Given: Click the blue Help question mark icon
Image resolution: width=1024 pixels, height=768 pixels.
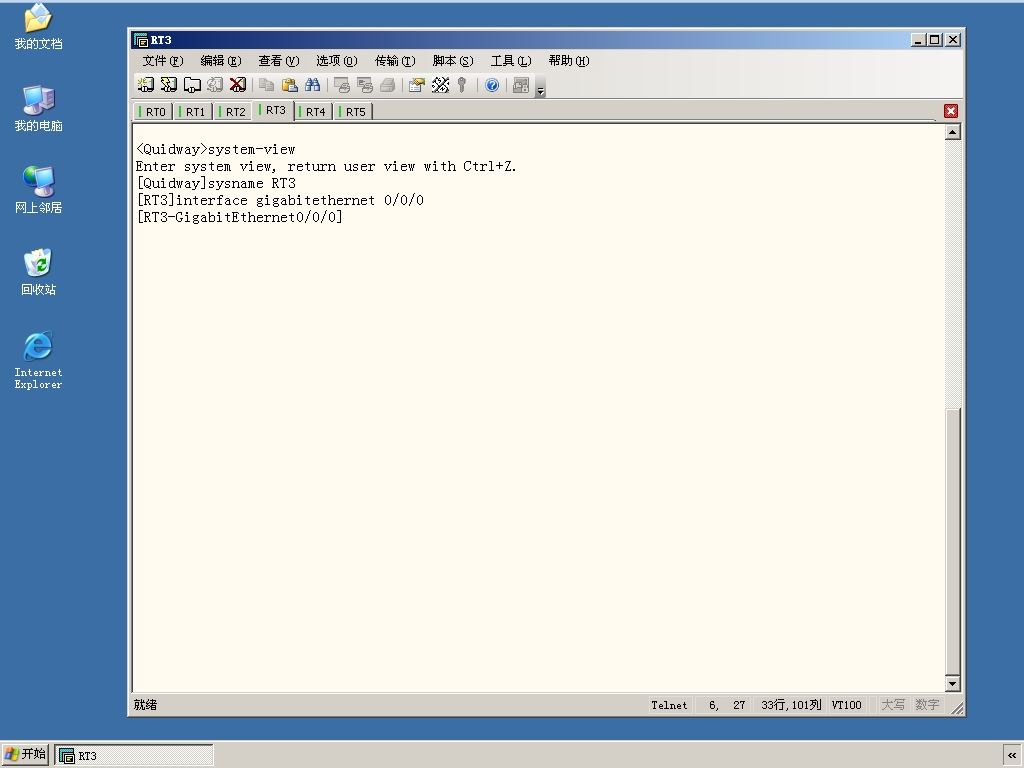Looking at the screenshot, I should [492, 85].
